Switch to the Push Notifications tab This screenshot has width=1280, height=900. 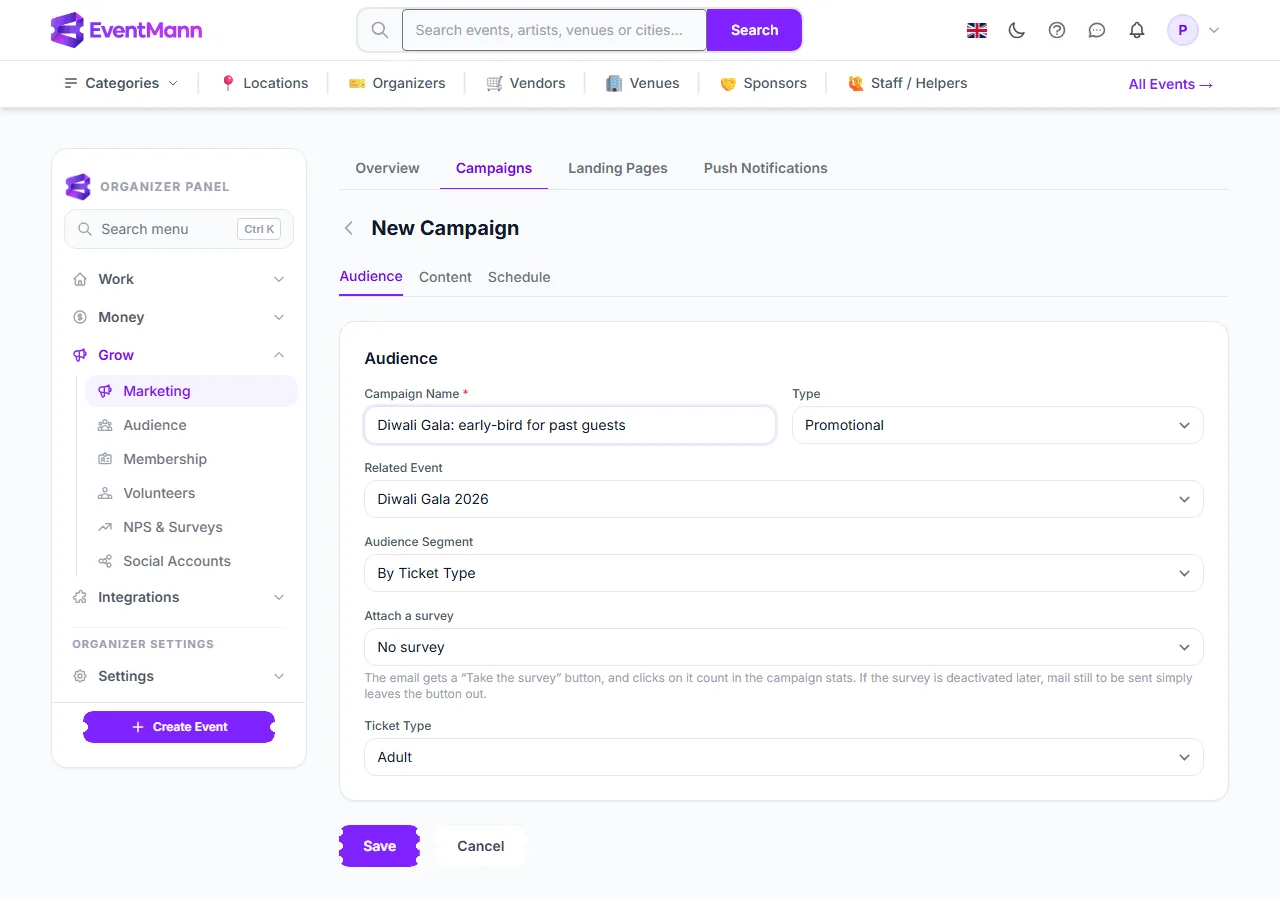tap(766, 168)
